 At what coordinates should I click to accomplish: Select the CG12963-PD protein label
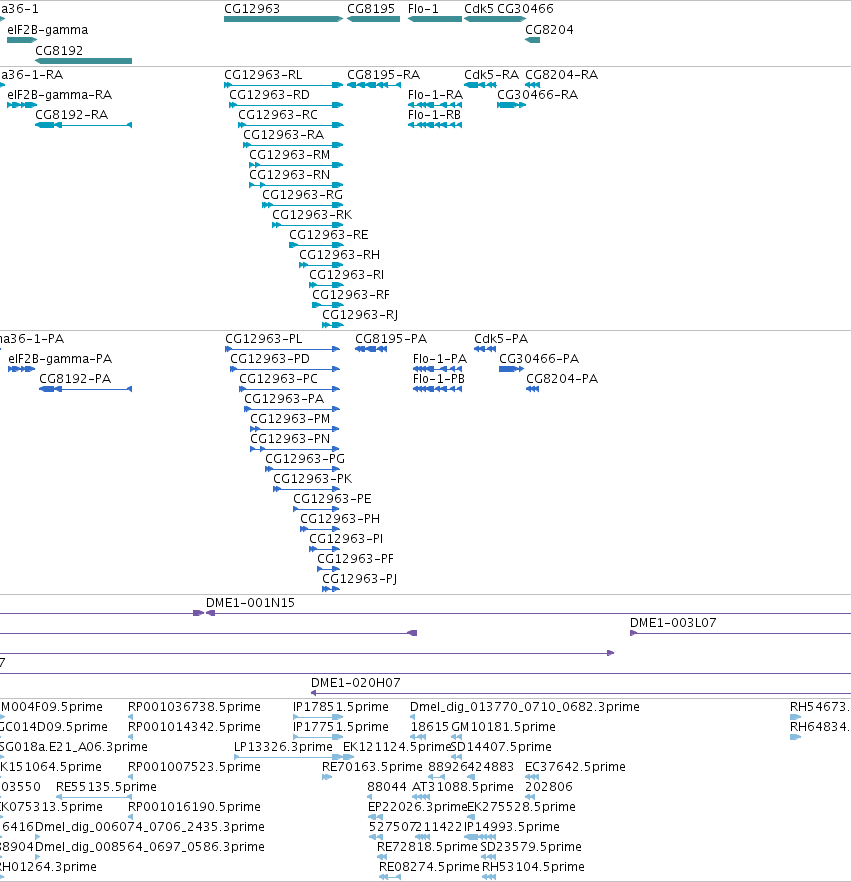pyautogui.click(x=269, y=358)
